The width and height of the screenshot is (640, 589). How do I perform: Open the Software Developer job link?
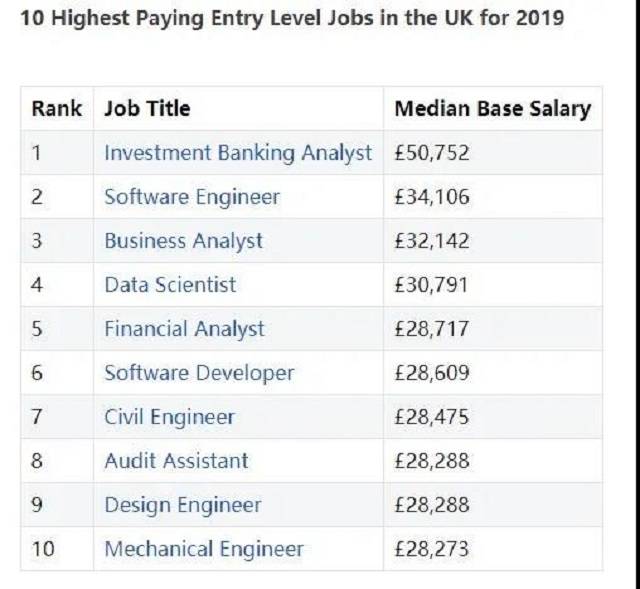coord(199,373)
